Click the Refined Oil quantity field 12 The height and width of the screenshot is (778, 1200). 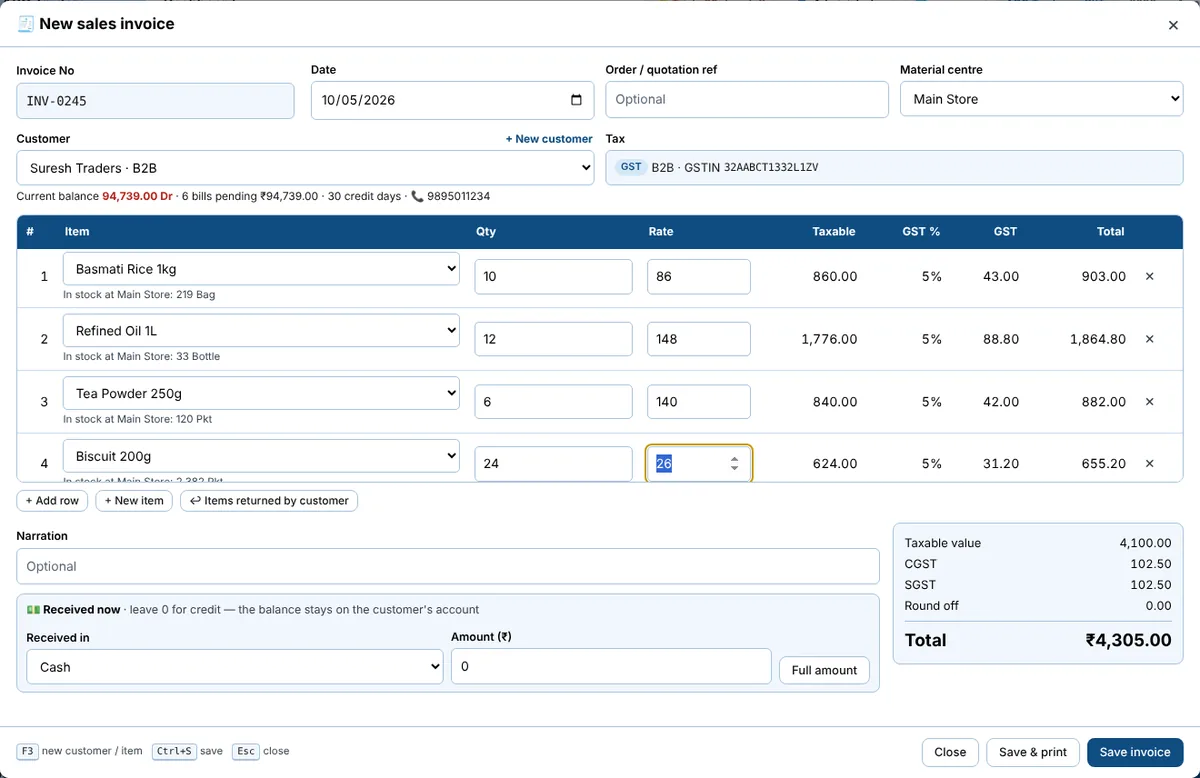coord(553,339)
